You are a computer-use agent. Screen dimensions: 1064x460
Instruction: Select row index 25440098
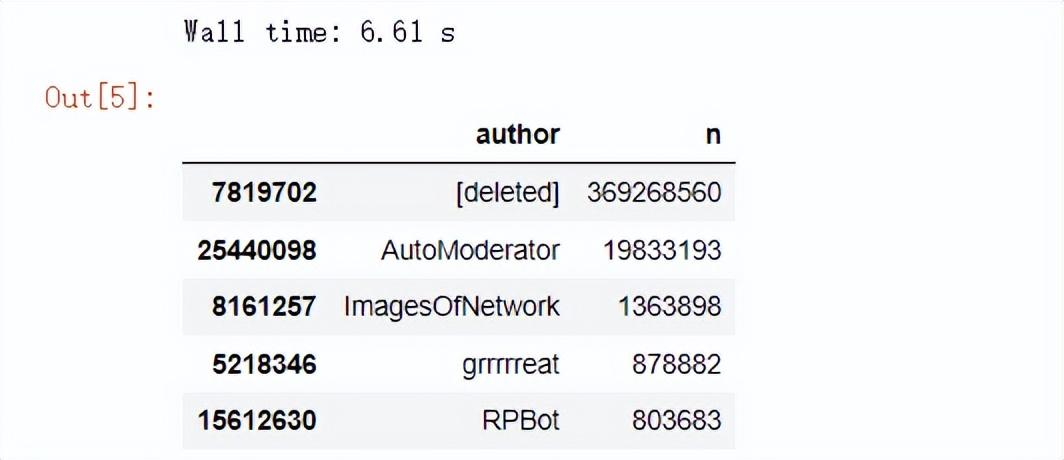[256, 250]
